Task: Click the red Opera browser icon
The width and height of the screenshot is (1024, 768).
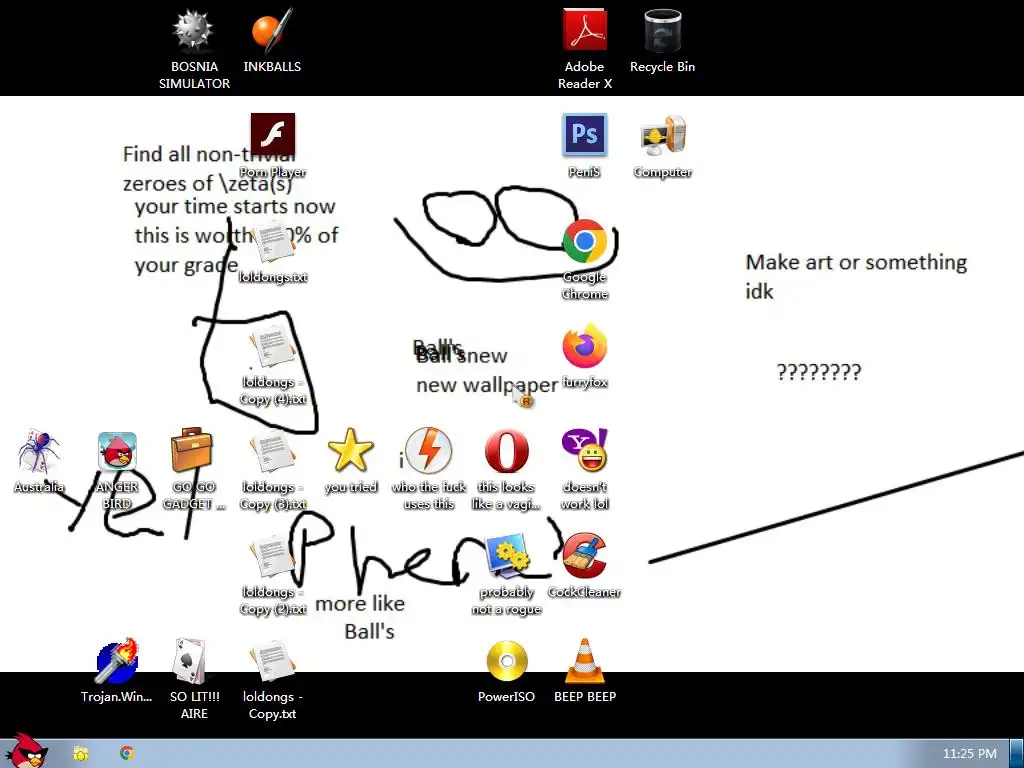Action: [506, 470]
